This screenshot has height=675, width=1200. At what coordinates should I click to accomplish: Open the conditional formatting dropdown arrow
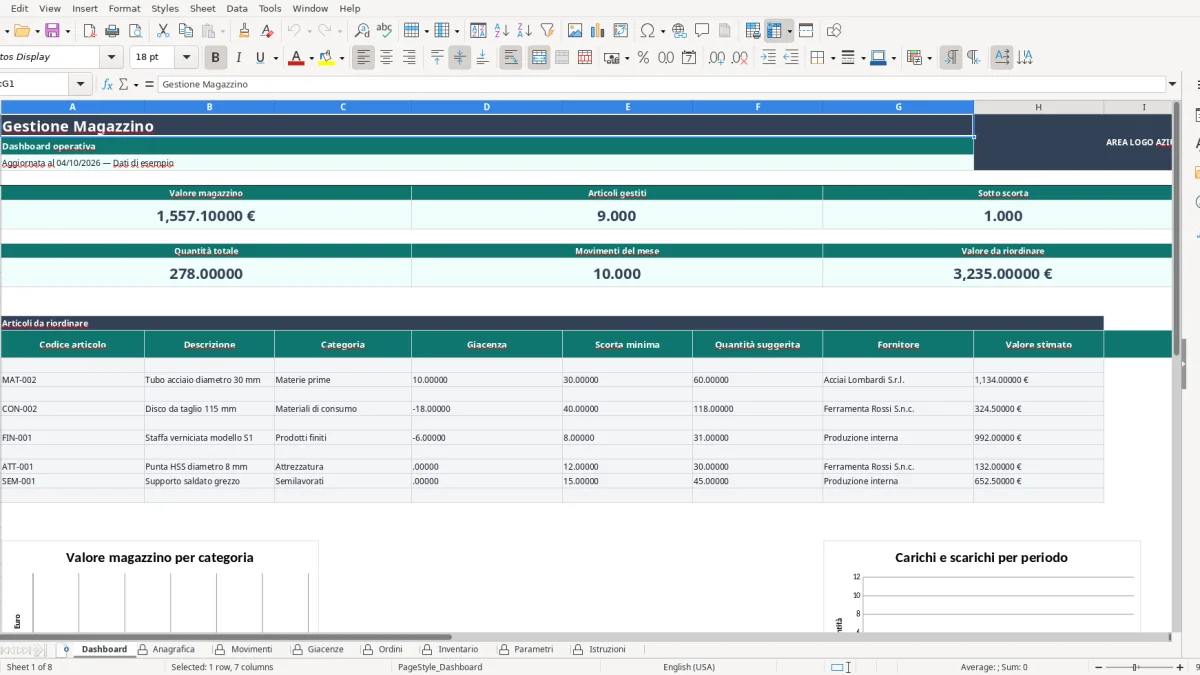(930, 58)
